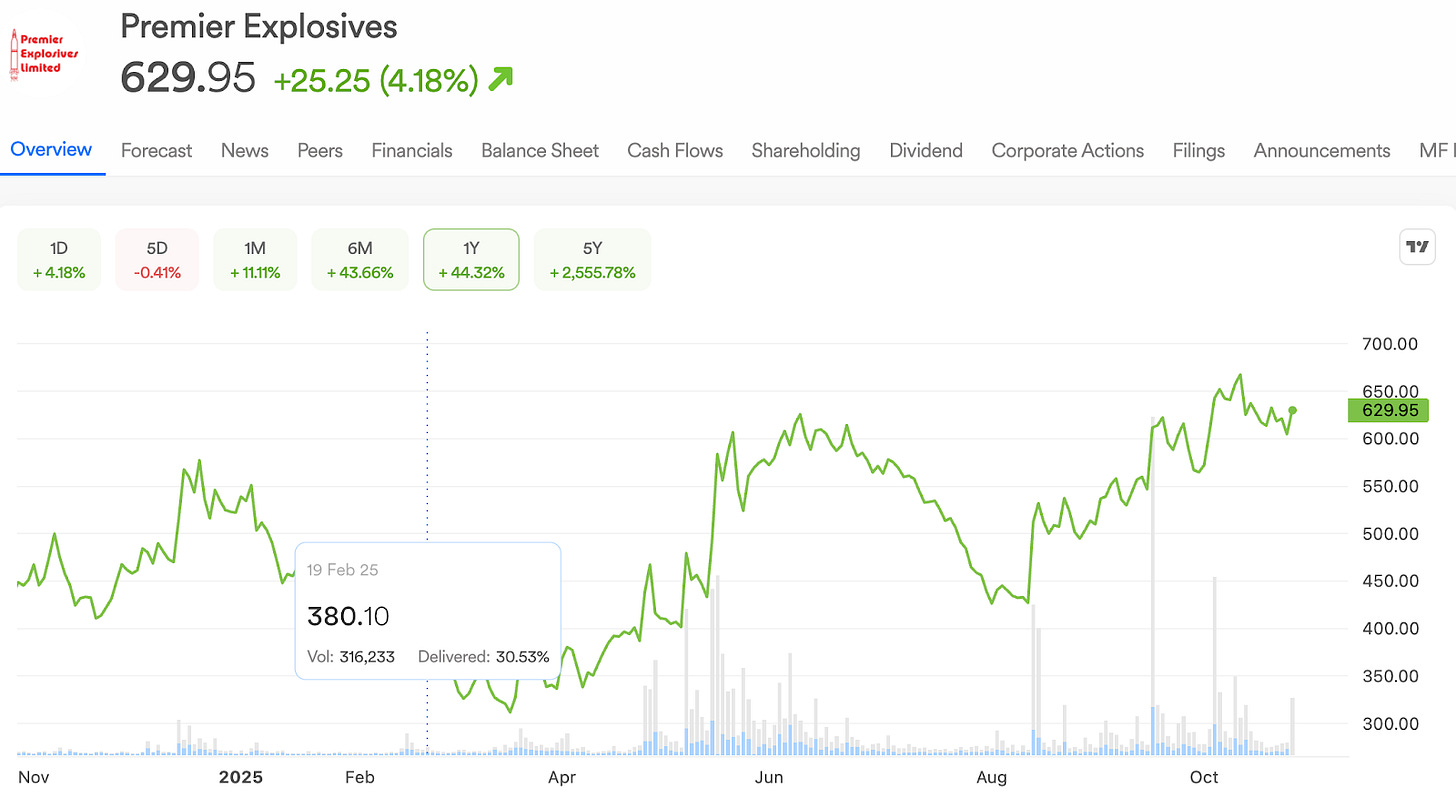Click the Vol: 316,233 tooltip value
1456x808 pixels.
pyautogui.click(x=351, y=657)
